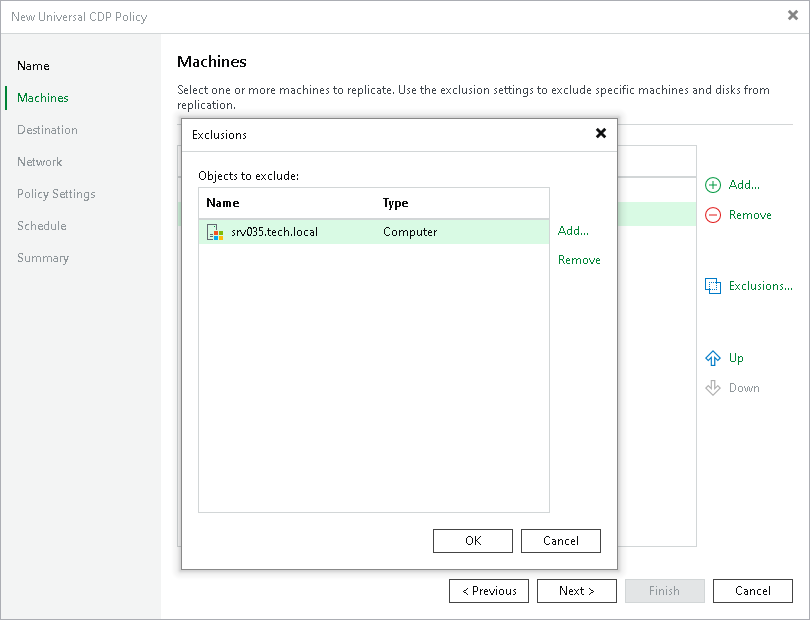This screenshot has height=620, width=810.
Task: Go back using the Previous button
Action: pos(488,591)
